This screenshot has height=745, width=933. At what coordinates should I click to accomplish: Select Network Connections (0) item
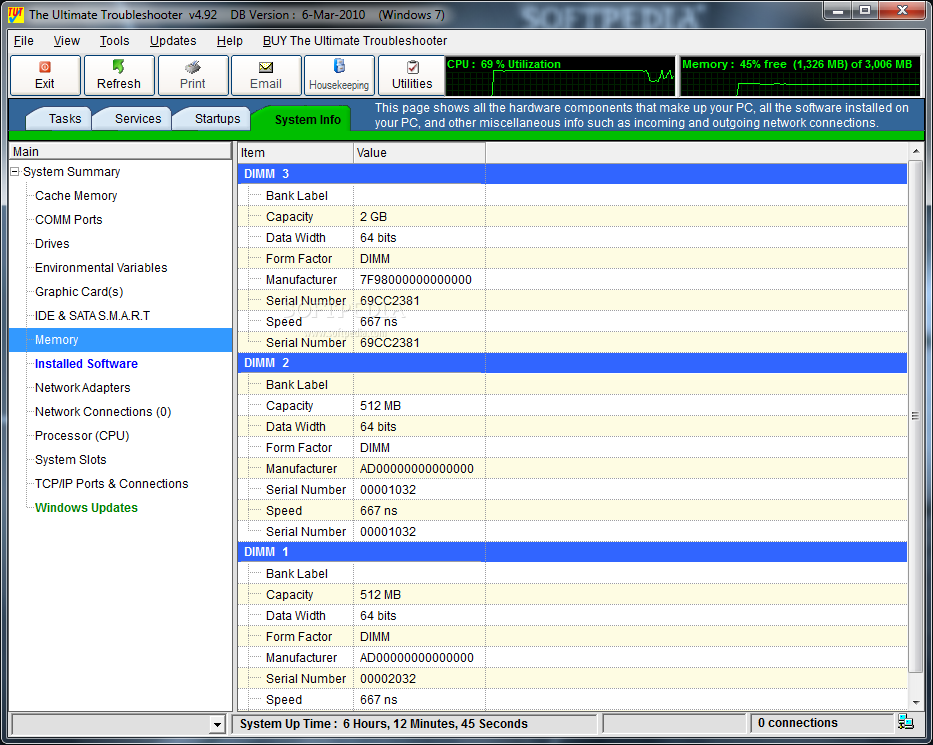[x=103, y=412]
